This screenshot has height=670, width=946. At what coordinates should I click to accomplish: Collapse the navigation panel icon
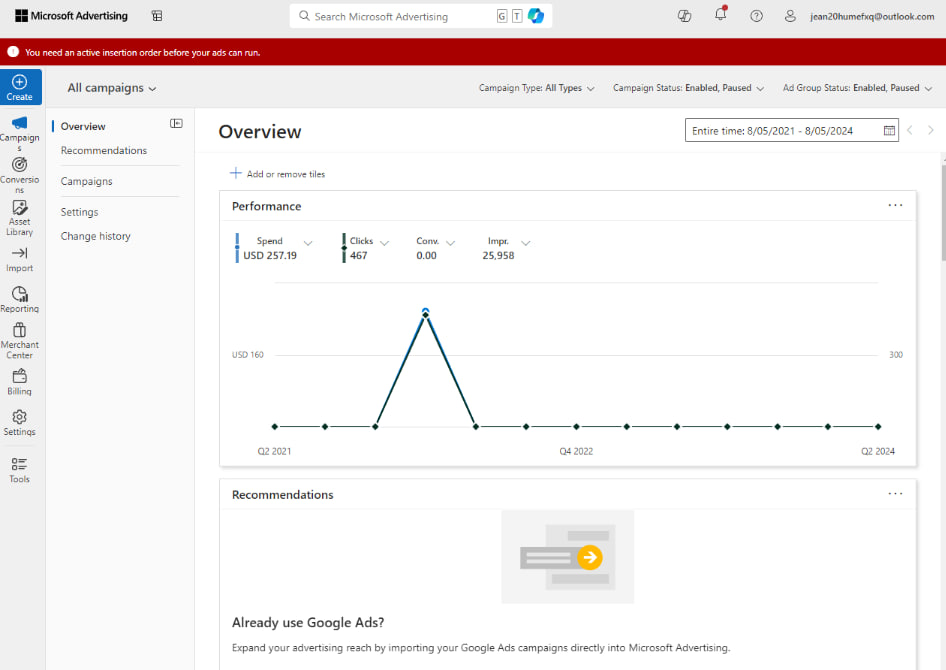(x=176, y=124)
